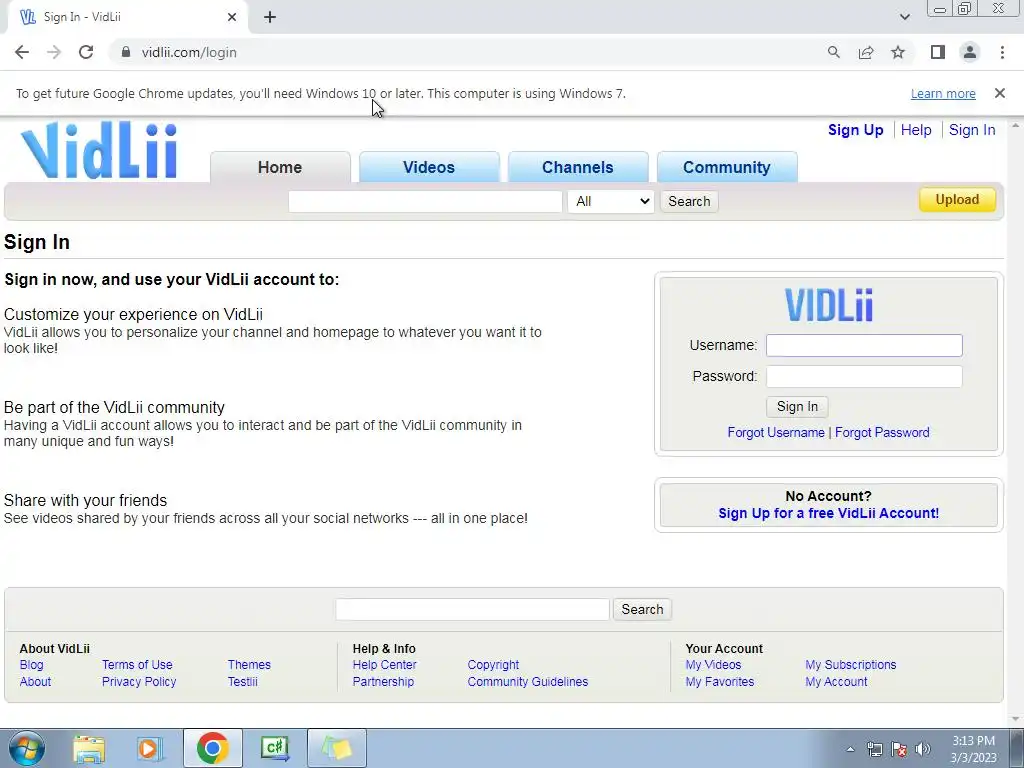Screen dimensions: 1024x768
Task: Open the Learn more link
Action: pyautogui.click(x=943, y=93)
